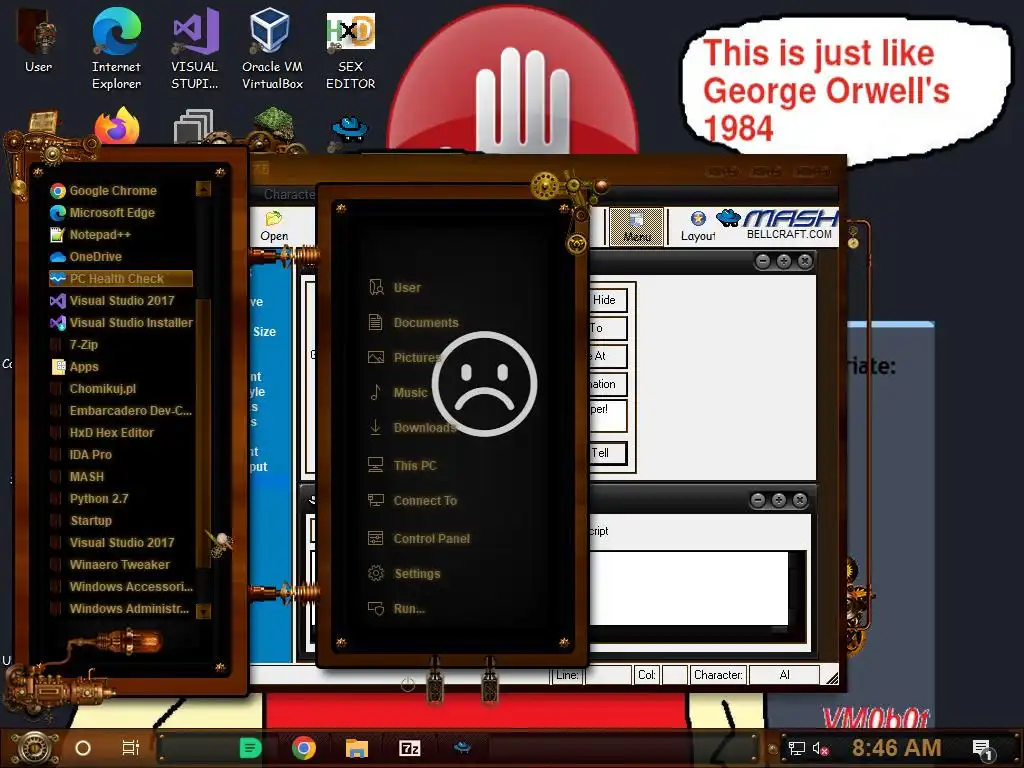Click the At button in the MASH window
This screenshot has width=1024, height=768.
coord(607,356)
